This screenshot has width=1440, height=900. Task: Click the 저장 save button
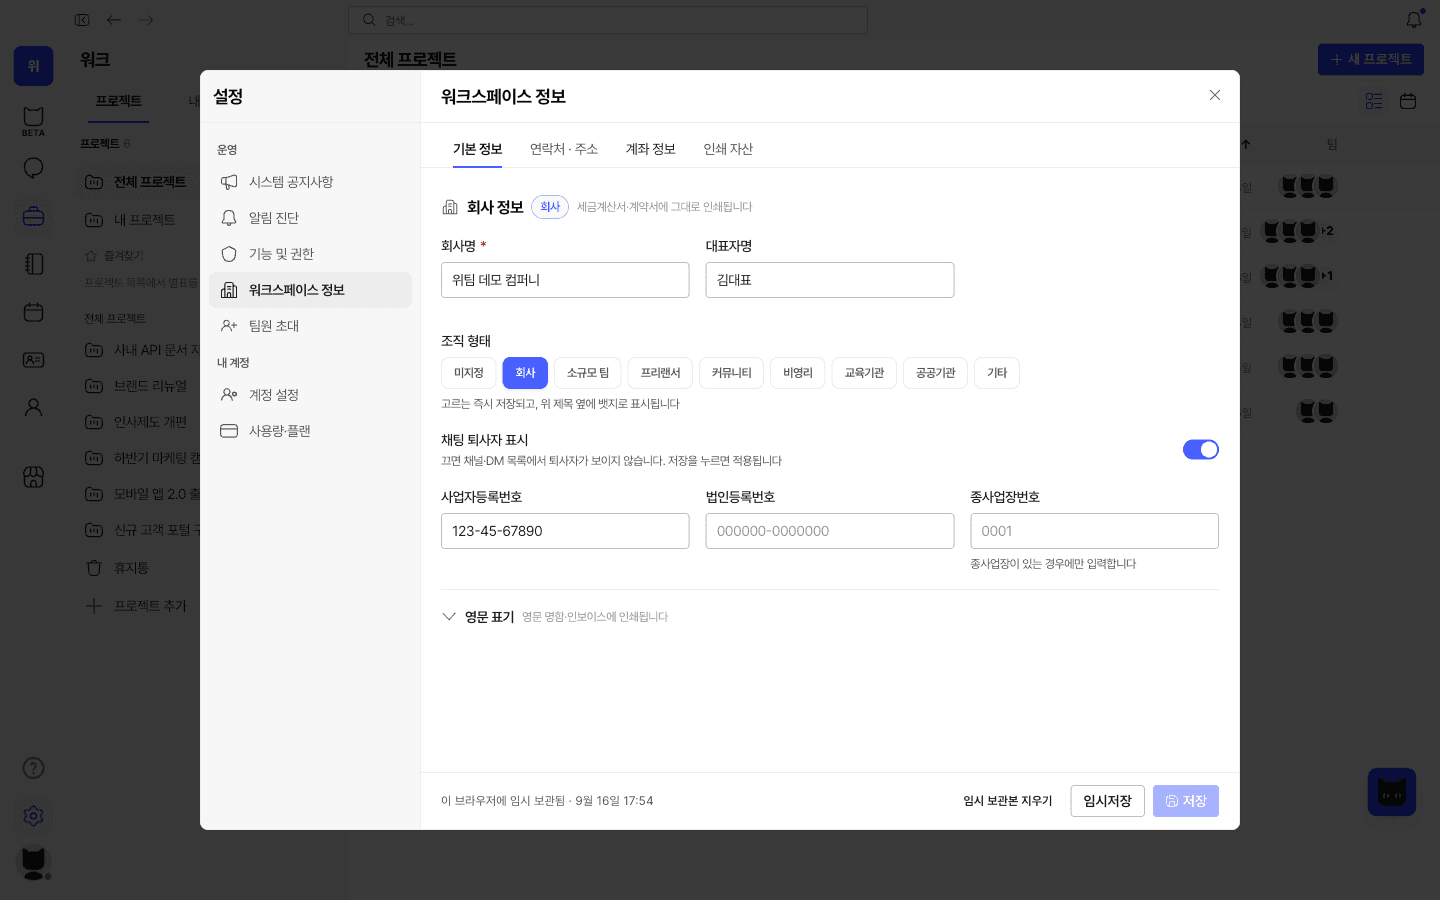tap(1186, 801)
